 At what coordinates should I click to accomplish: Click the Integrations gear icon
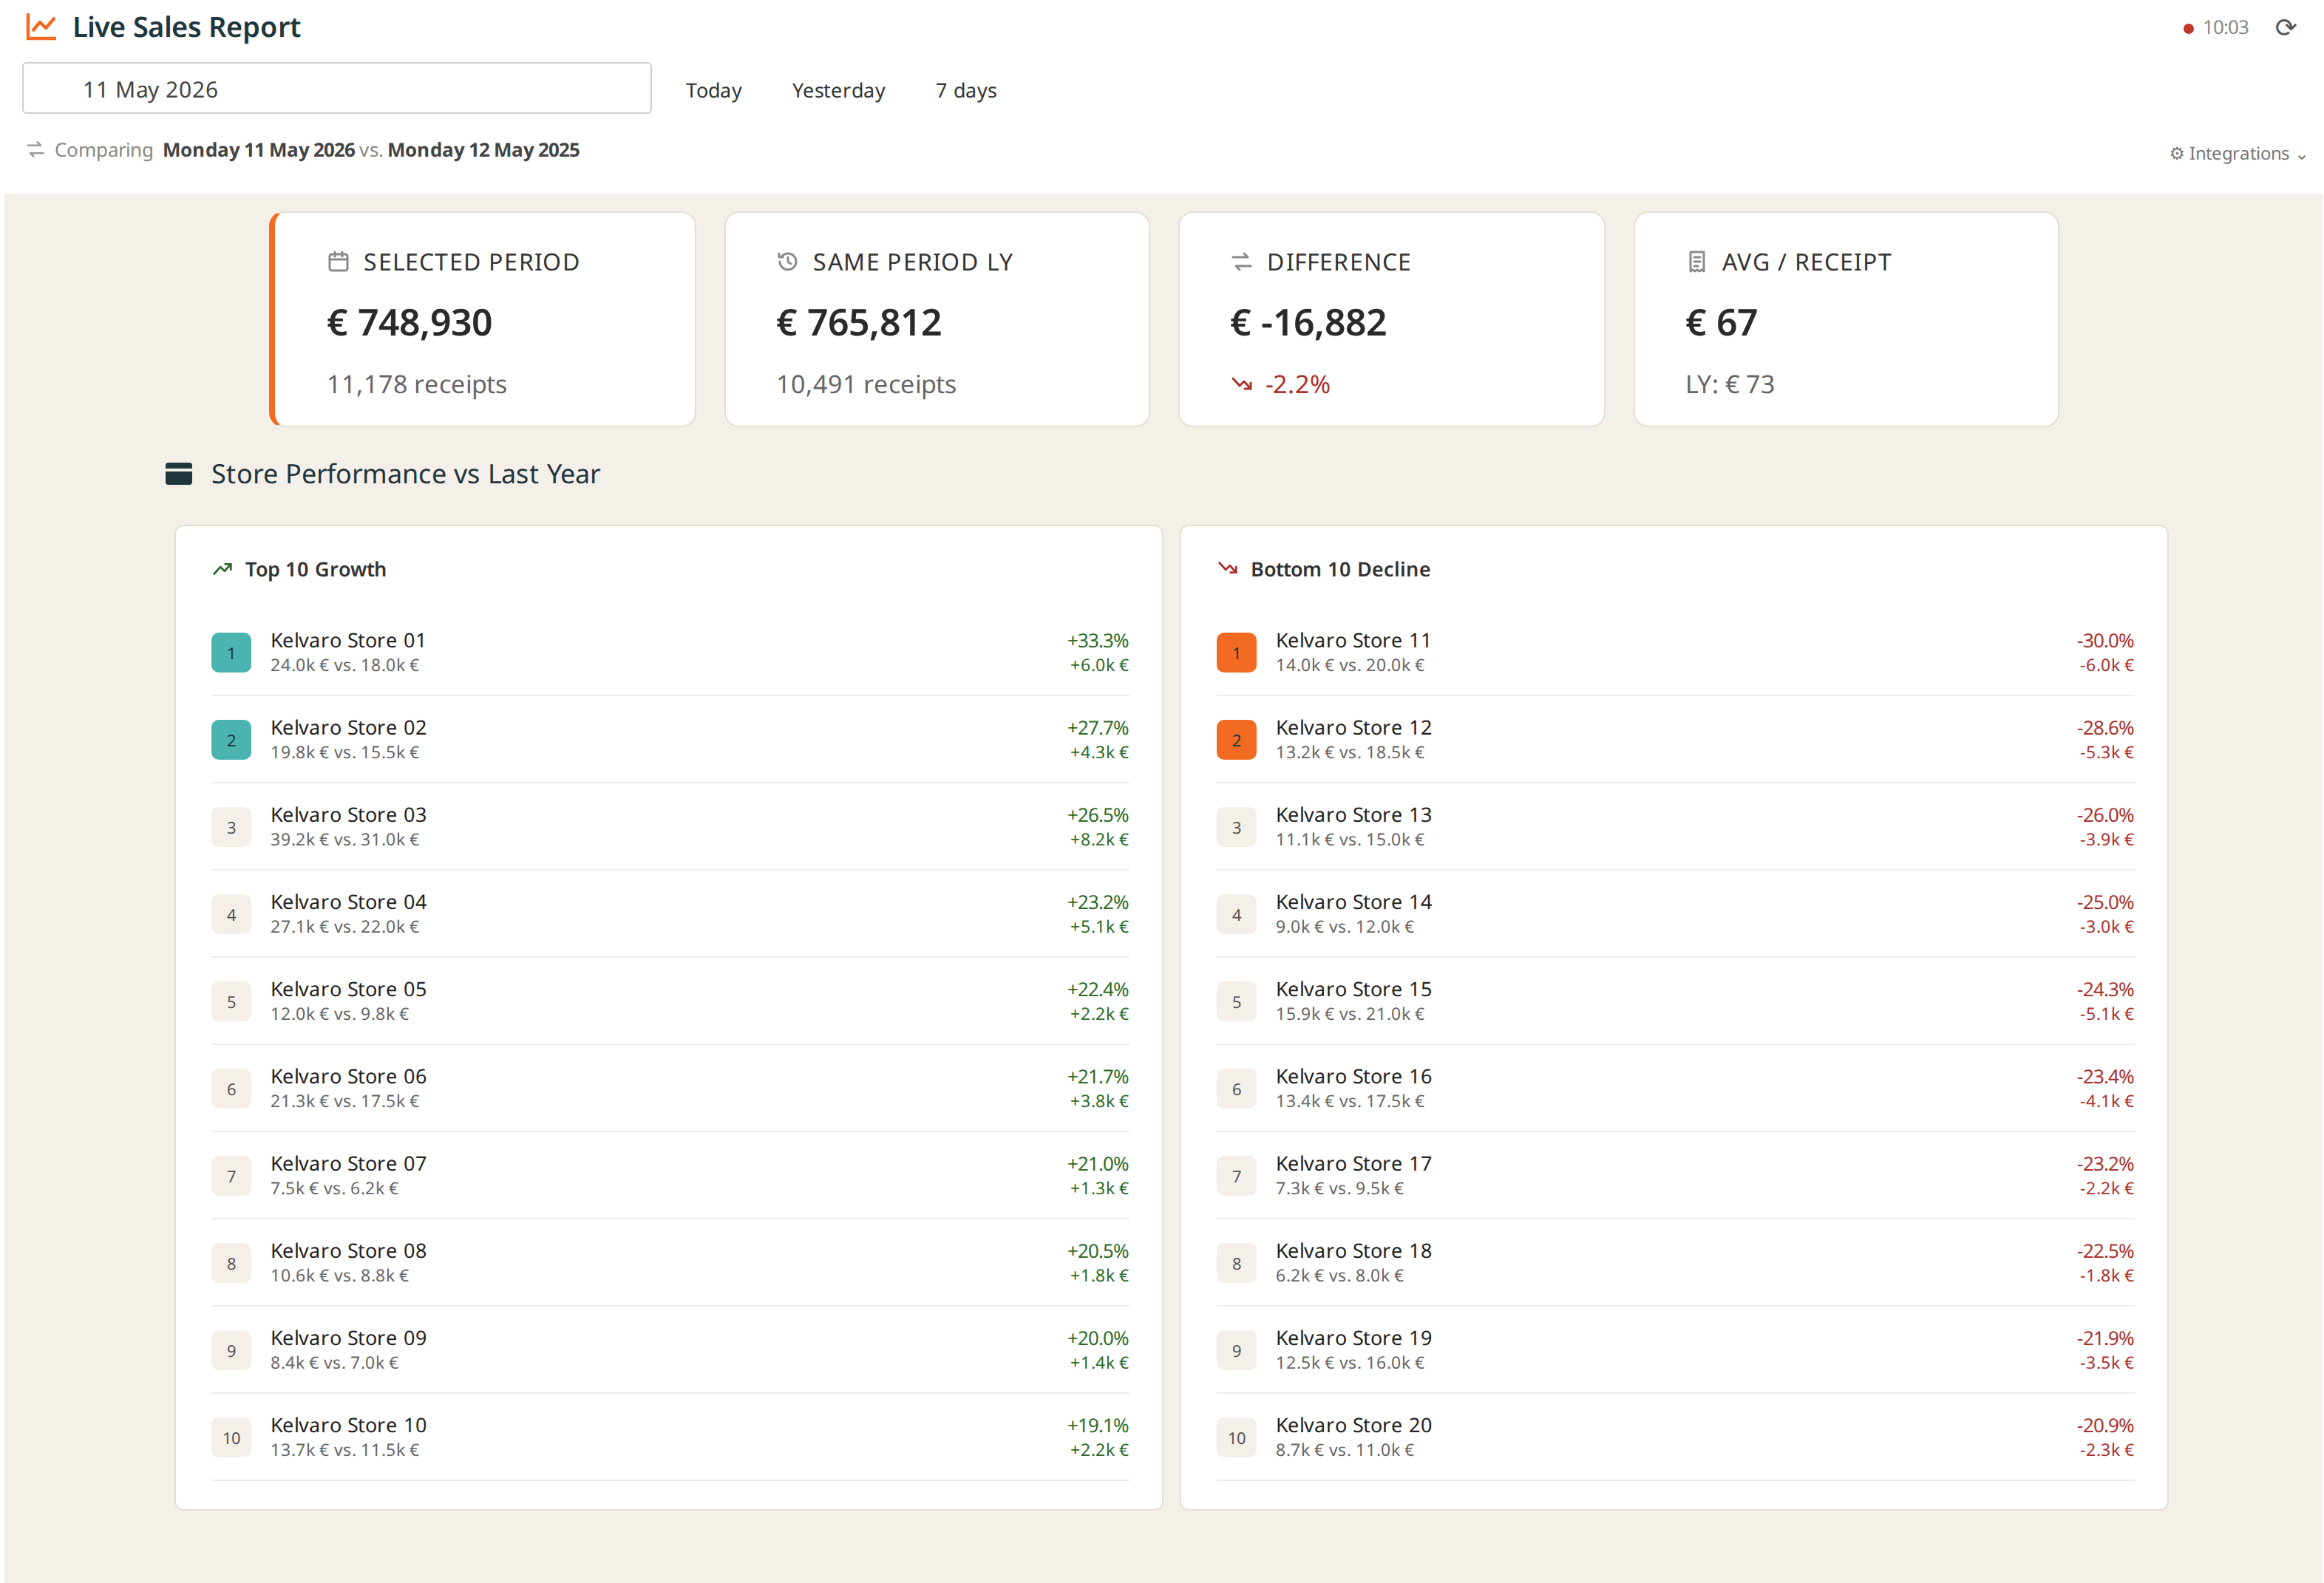pyautogui.click(x=2176, y=153)
